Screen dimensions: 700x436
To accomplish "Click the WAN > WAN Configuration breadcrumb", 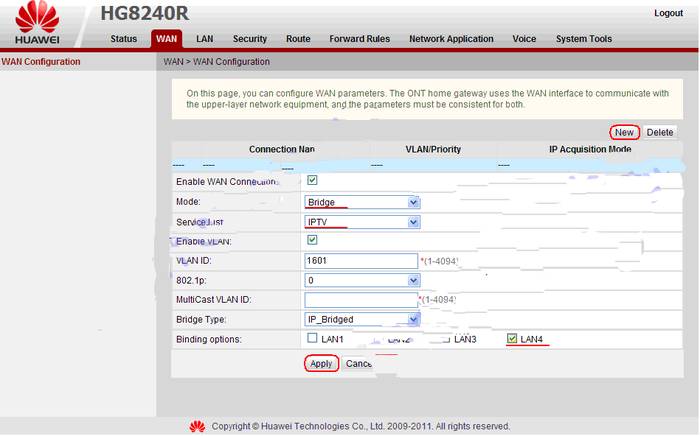I will 217,62.
